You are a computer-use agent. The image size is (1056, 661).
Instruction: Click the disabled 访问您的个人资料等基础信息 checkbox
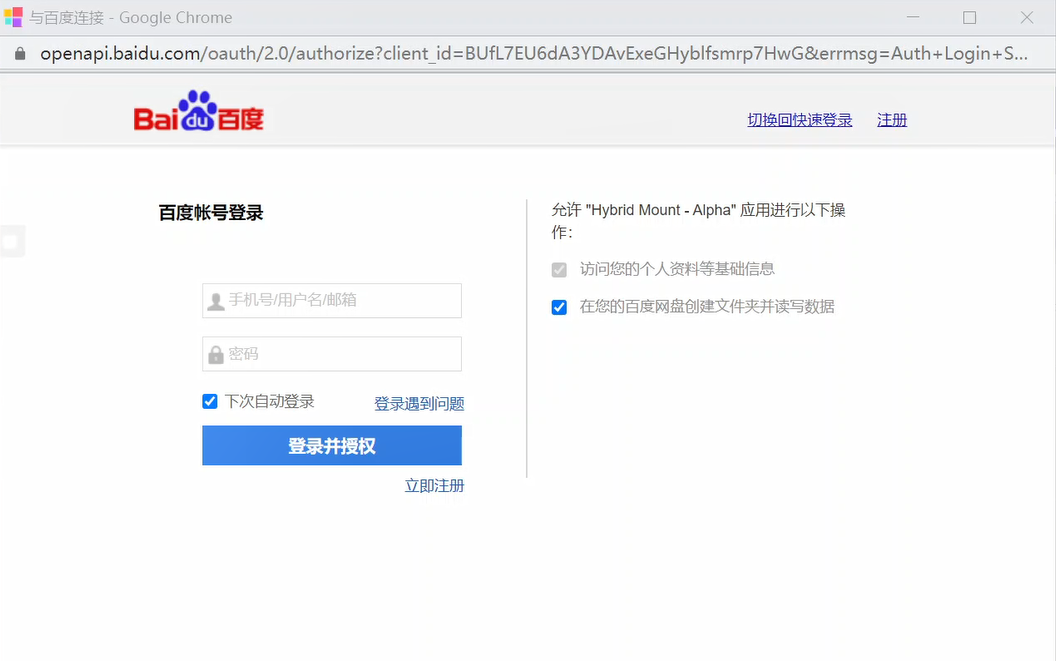(559, 270)
